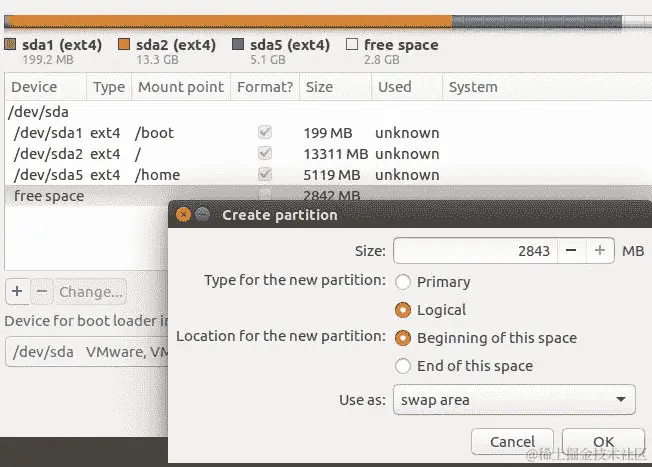
Task: Toggle format checkbox for /dev/sda2
Action: 265,153
